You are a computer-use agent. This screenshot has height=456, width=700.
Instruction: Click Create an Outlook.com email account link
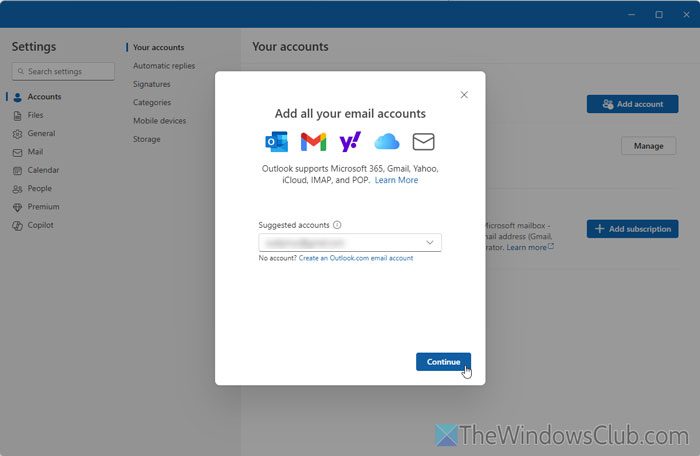[356, 258]
